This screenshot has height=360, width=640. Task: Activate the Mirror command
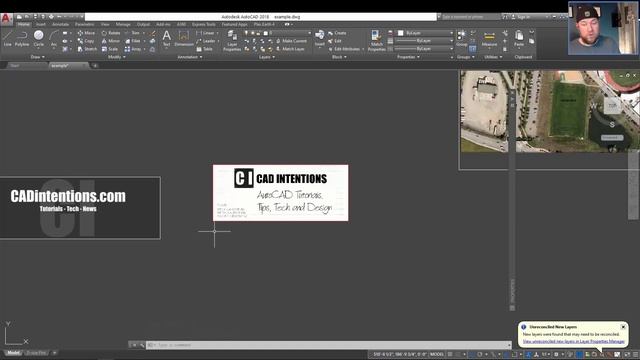[x=111, y=41]
